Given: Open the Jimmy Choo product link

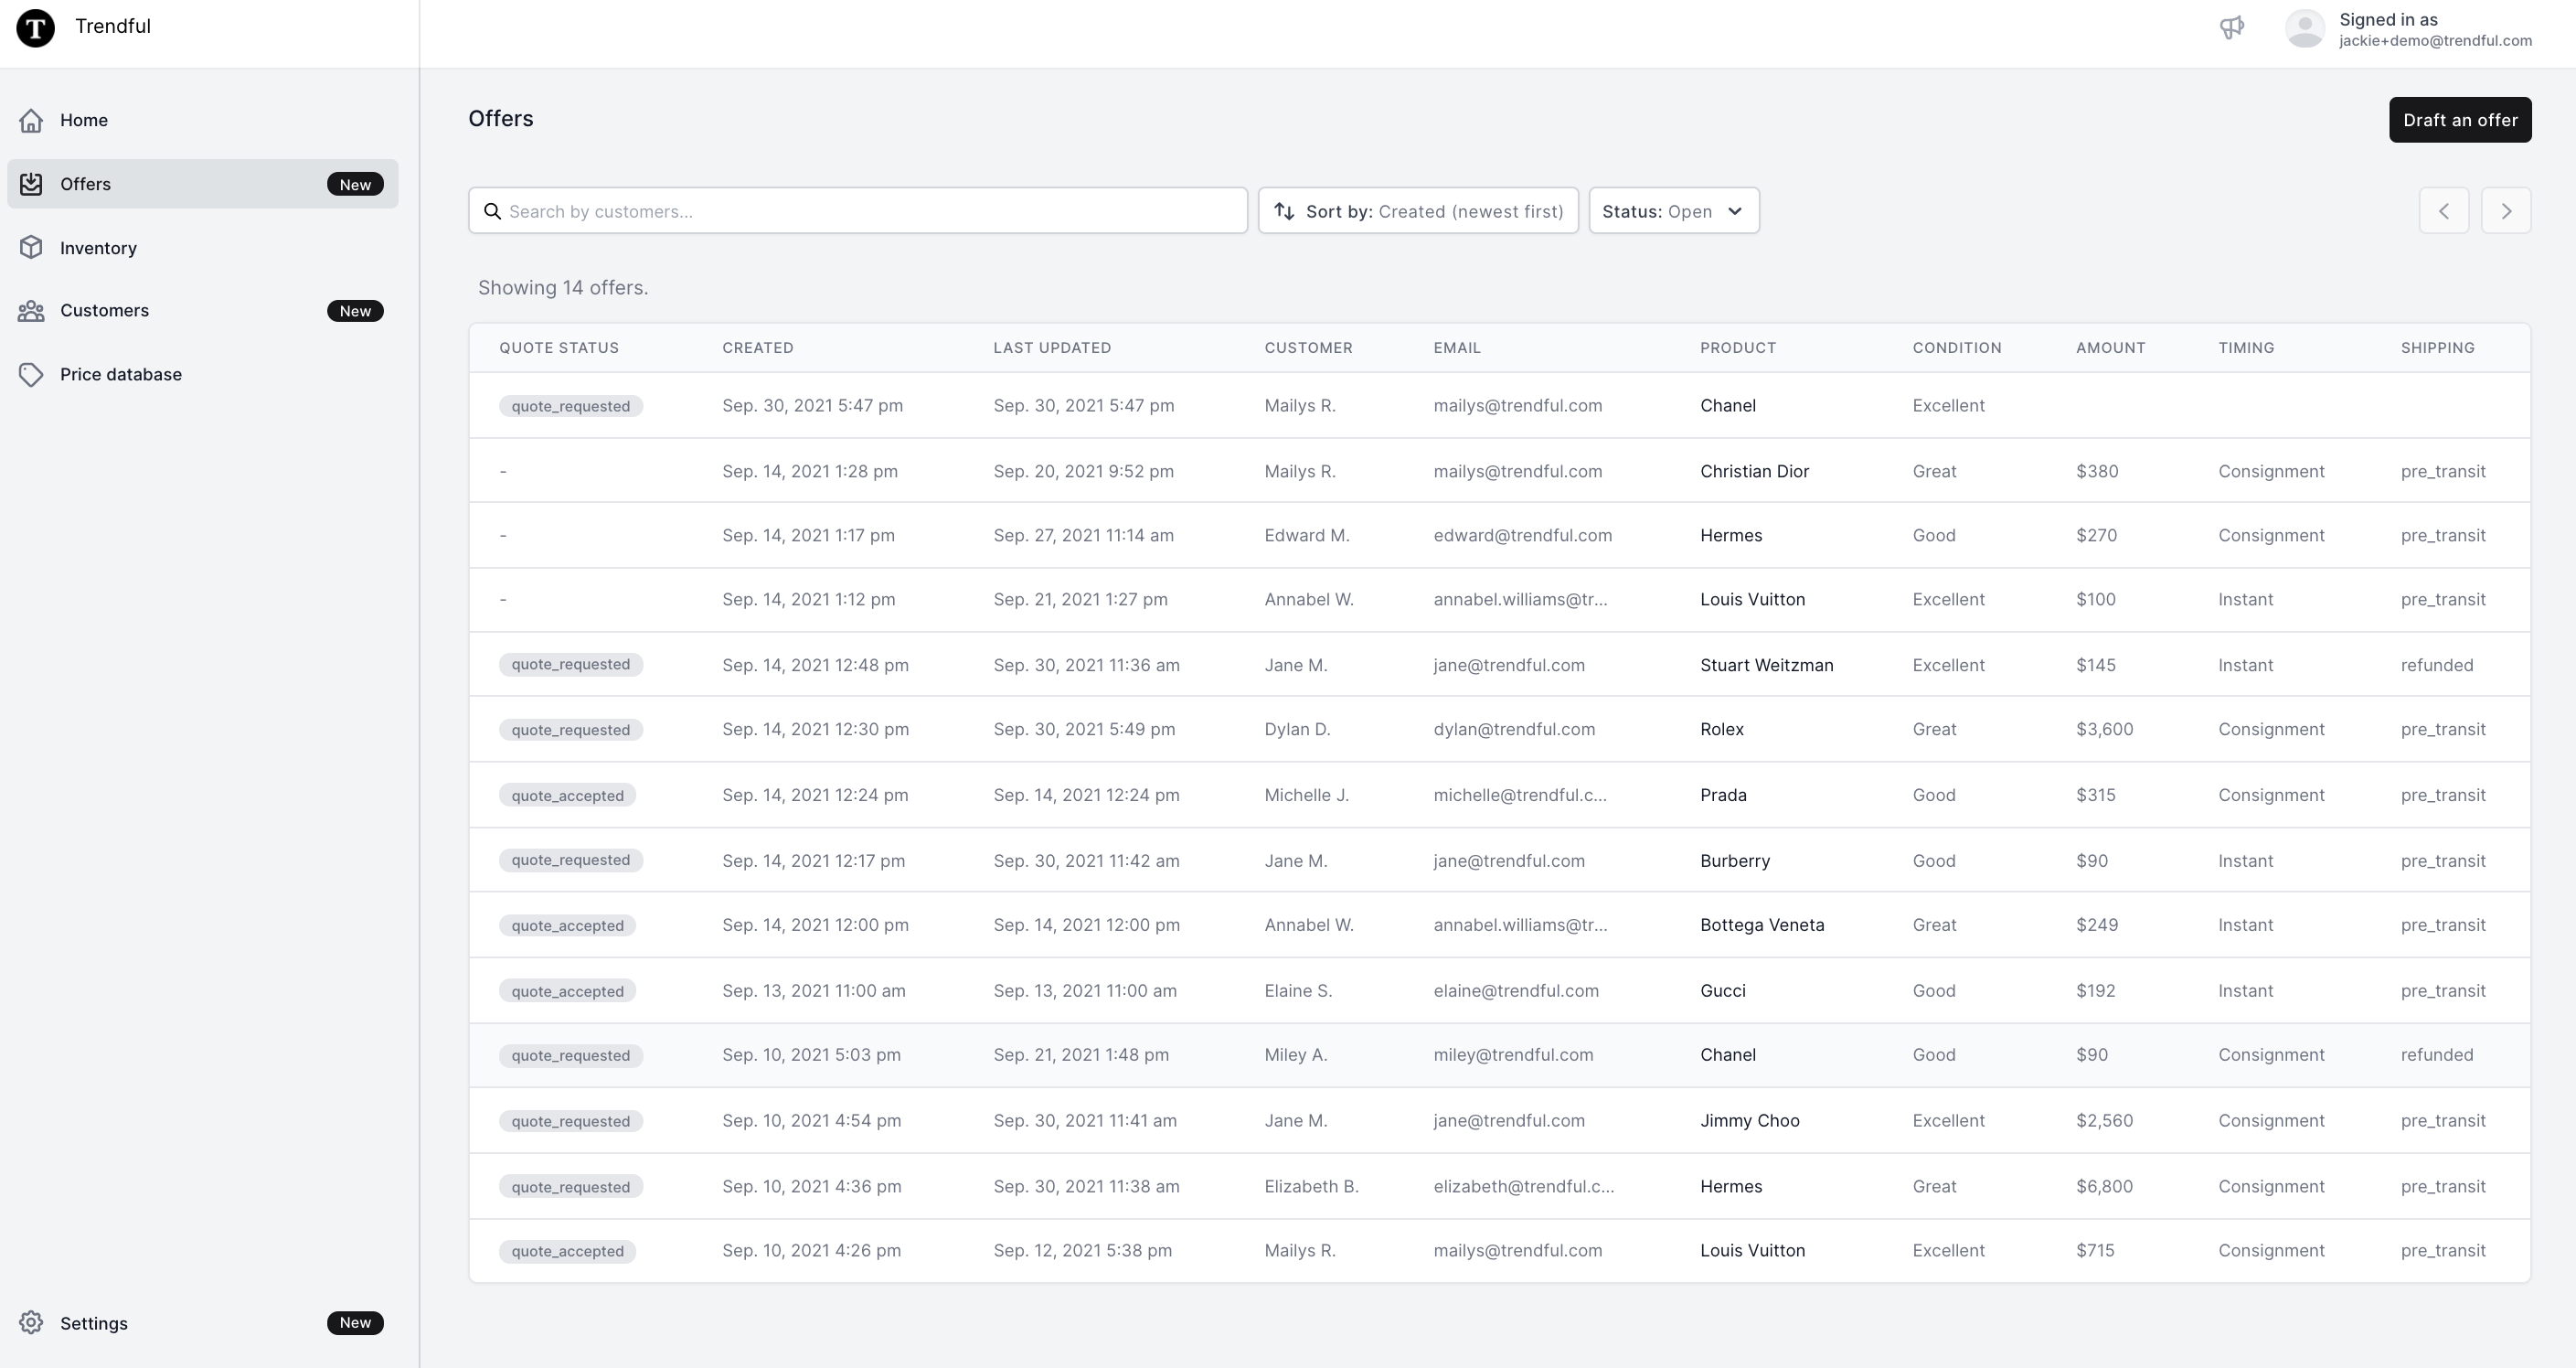Looking at the screenshot, I should (1749, 1121).
